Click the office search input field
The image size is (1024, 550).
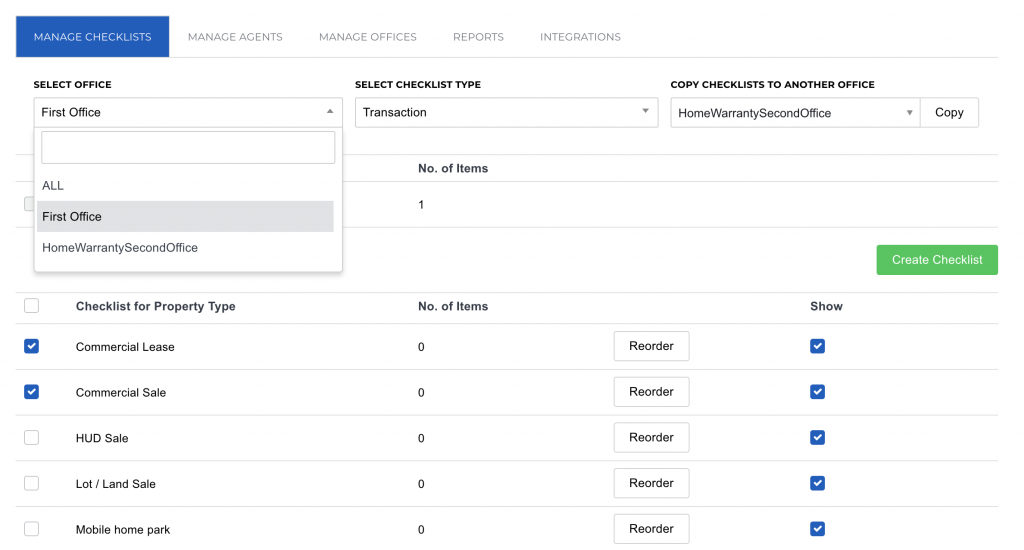[x=188, y=148]
